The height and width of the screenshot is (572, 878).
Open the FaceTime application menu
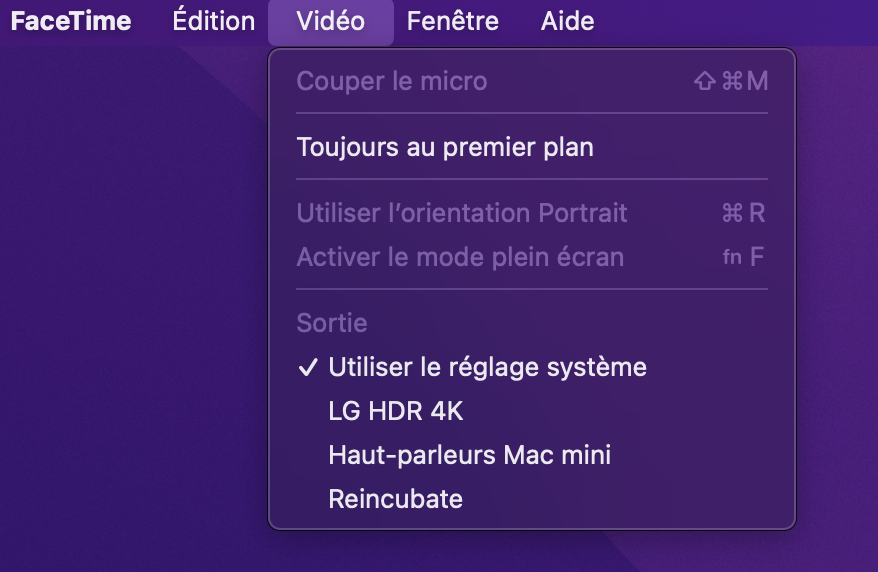point(70,21)
